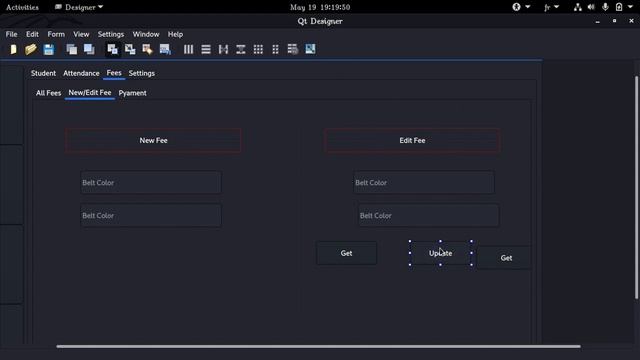Switch to the Attendance tab

(x=81, y=73)
